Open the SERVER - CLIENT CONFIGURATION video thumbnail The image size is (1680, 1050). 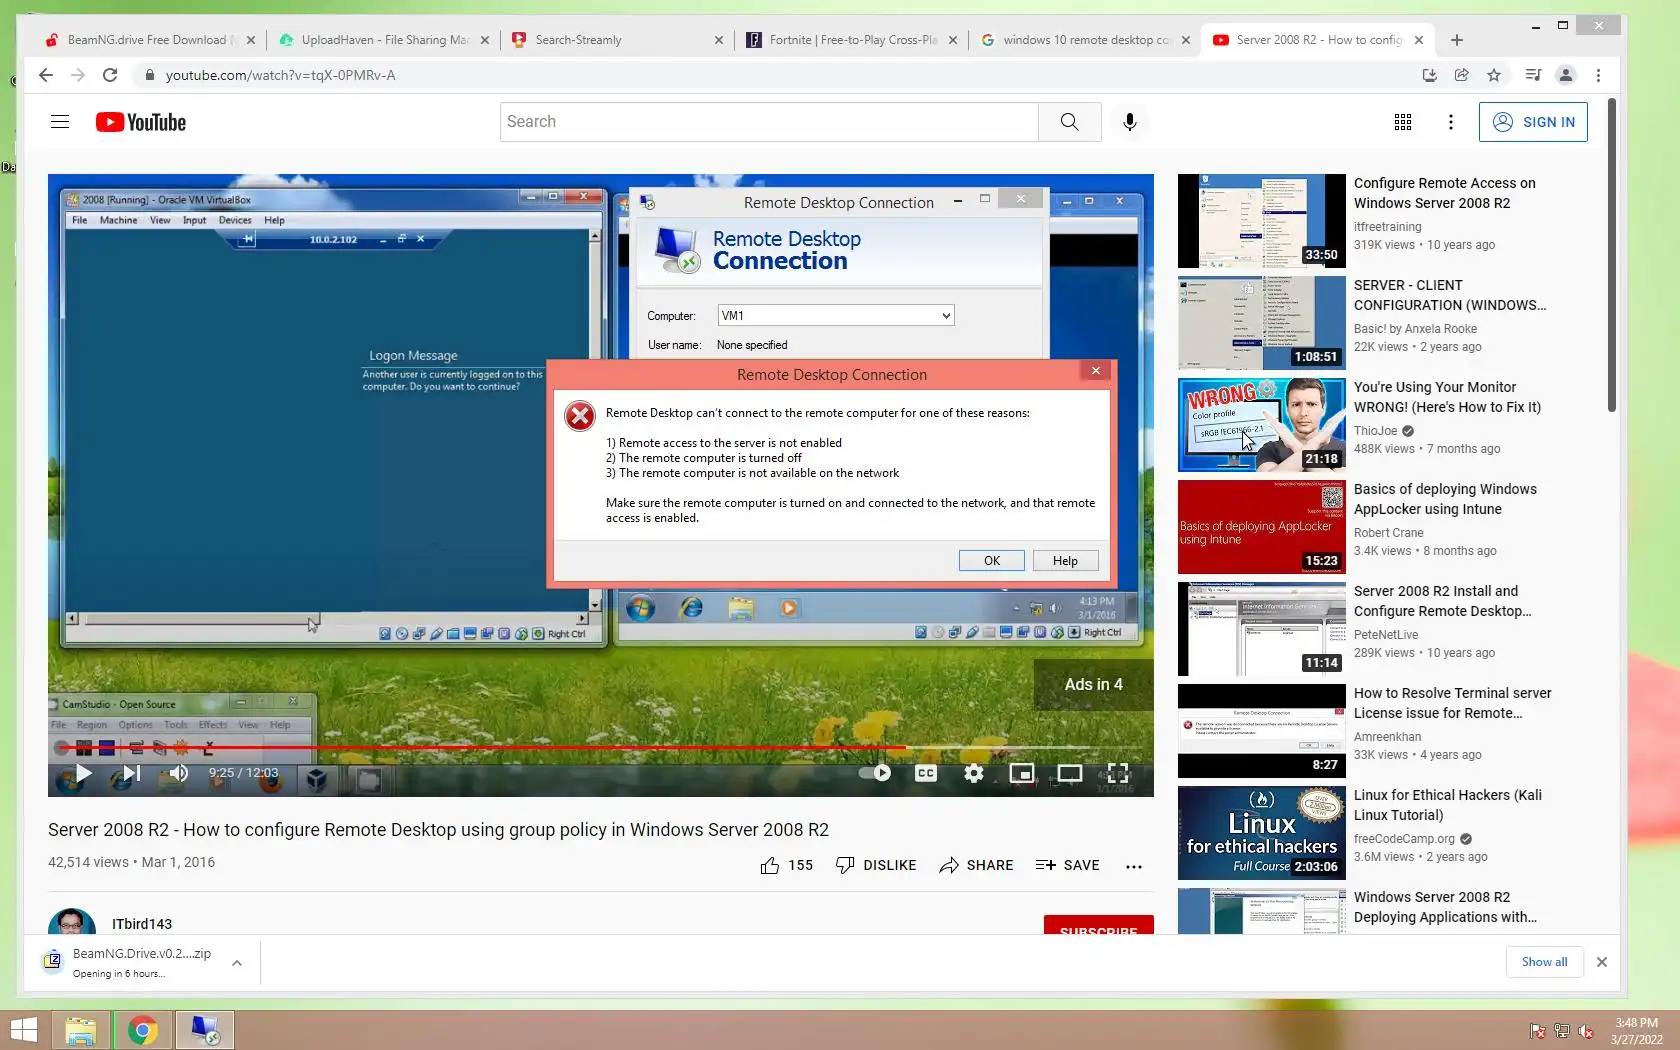[1262, 322]
